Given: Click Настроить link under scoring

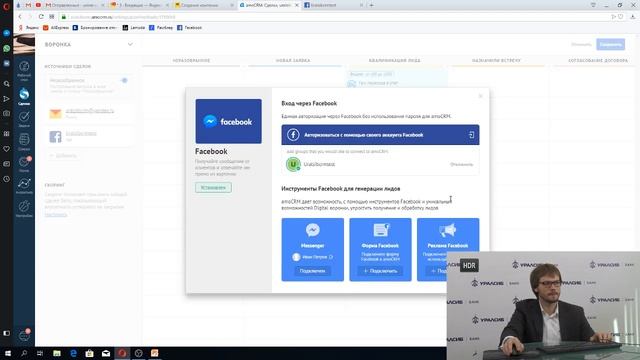Looking at the screenshot, I should [x=56, y=214].
